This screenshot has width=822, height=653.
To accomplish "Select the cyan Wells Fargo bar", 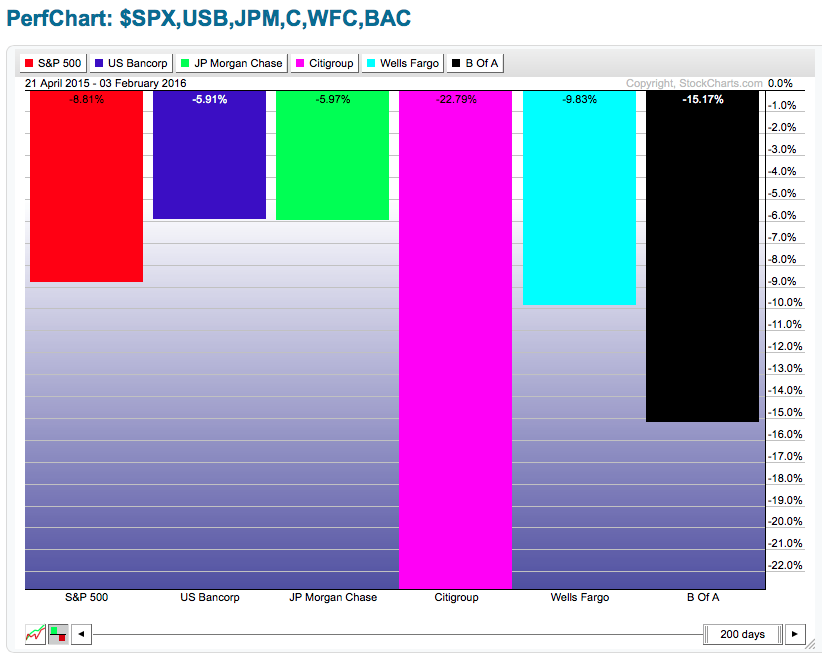I will [579, 198].
